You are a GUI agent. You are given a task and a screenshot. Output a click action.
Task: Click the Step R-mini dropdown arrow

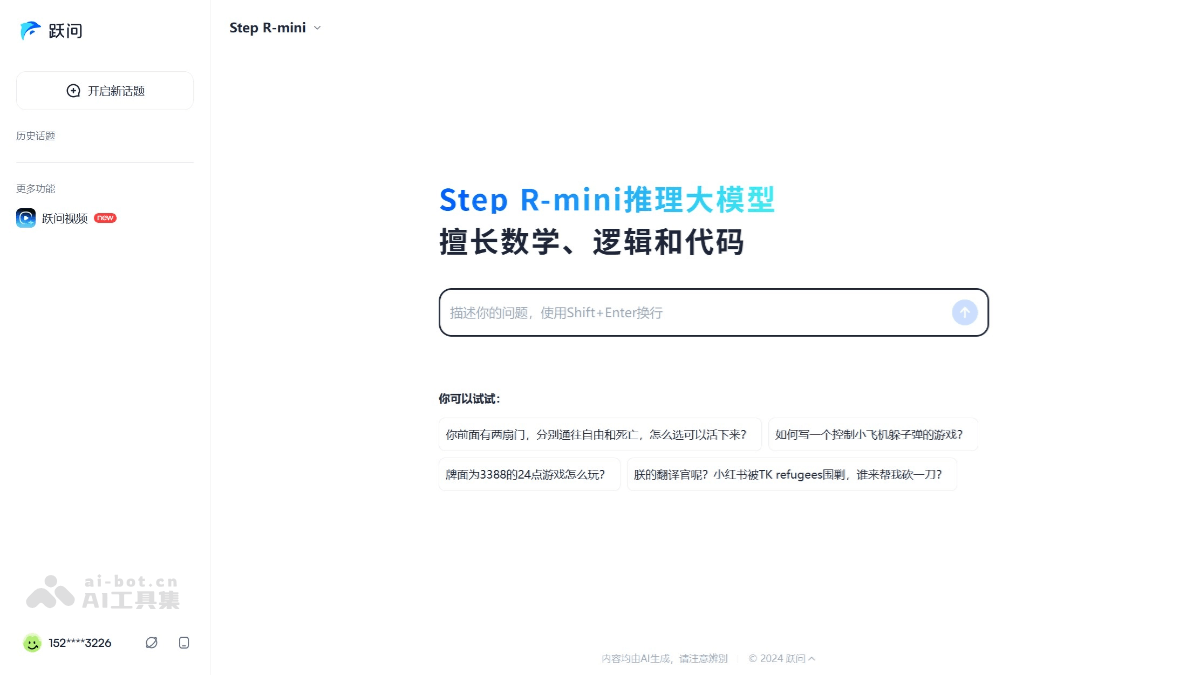coord(317,27)
